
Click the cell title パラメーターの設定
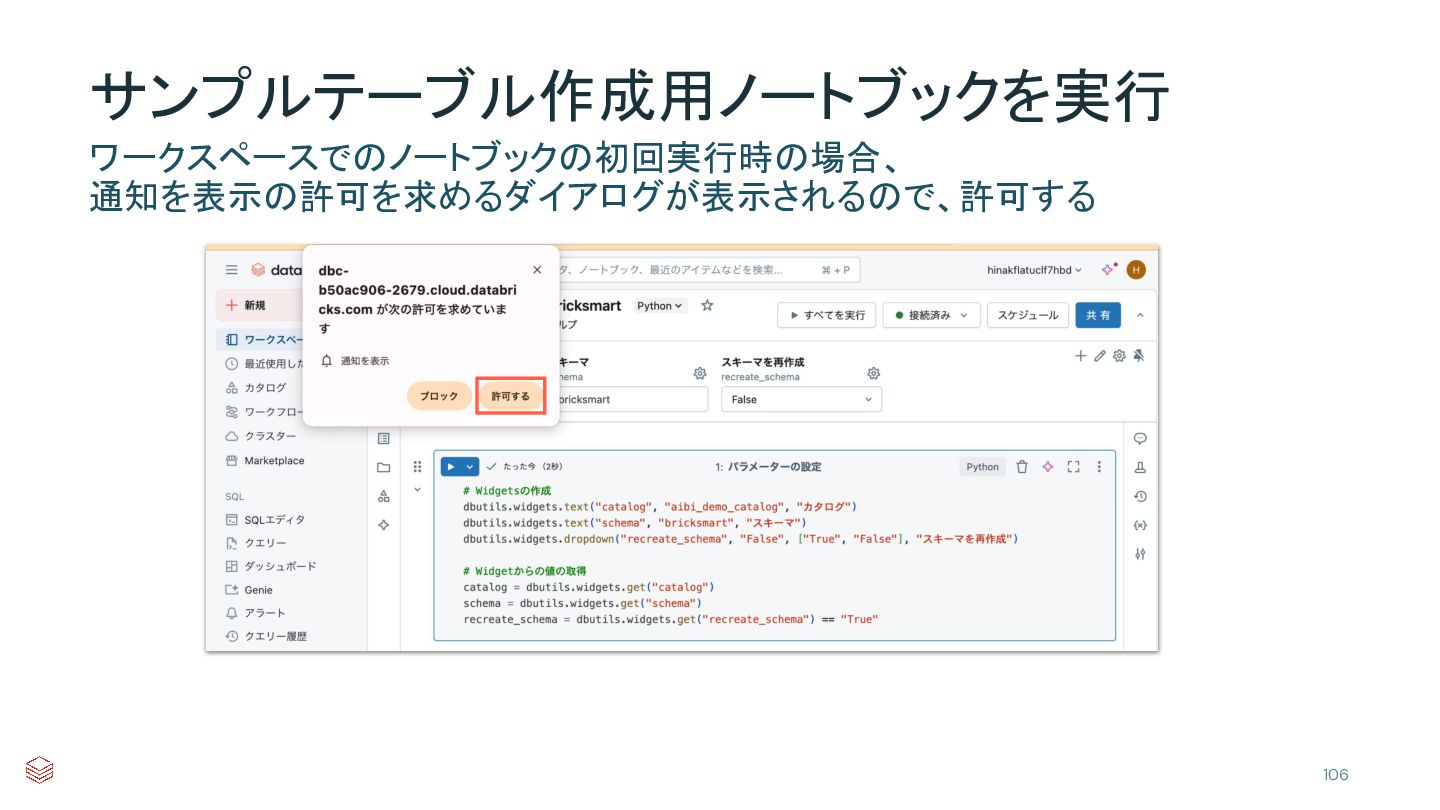click(775, 467)
